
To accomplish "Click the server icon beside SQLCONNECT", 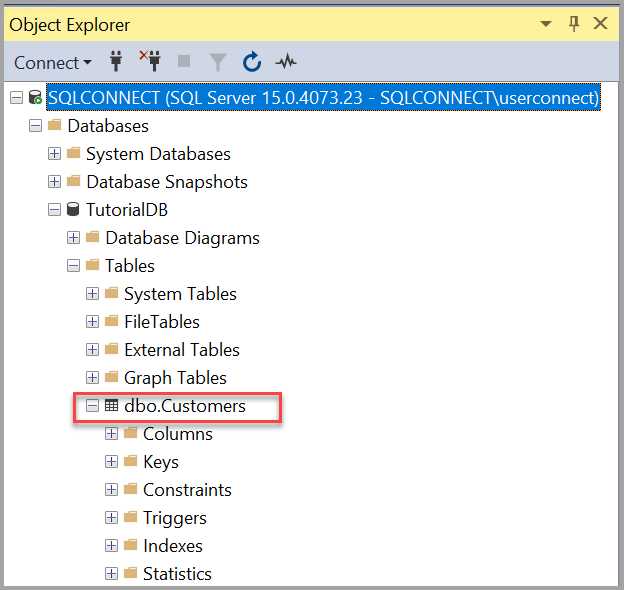I will pos(35,97).
